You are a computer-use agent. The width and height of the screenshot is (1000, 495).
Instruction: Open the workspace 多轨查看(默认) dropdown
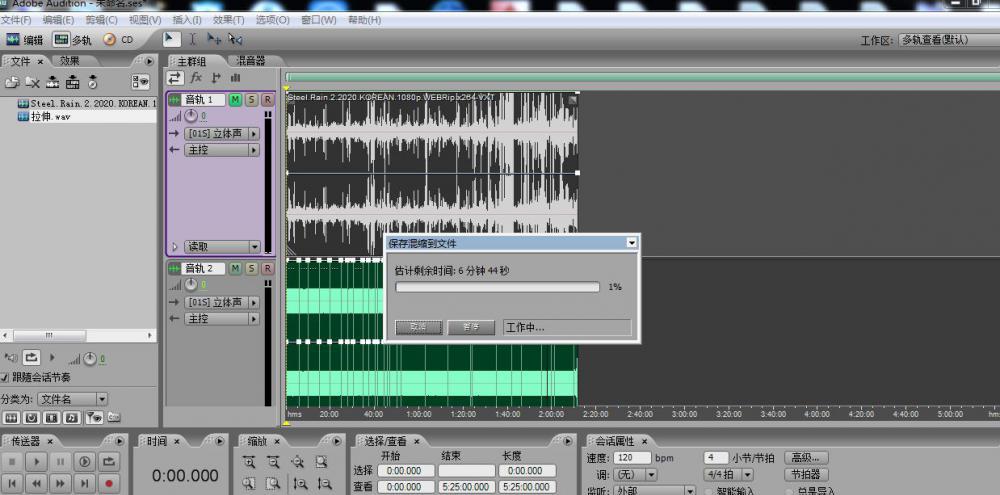click(x=949, y=40)
